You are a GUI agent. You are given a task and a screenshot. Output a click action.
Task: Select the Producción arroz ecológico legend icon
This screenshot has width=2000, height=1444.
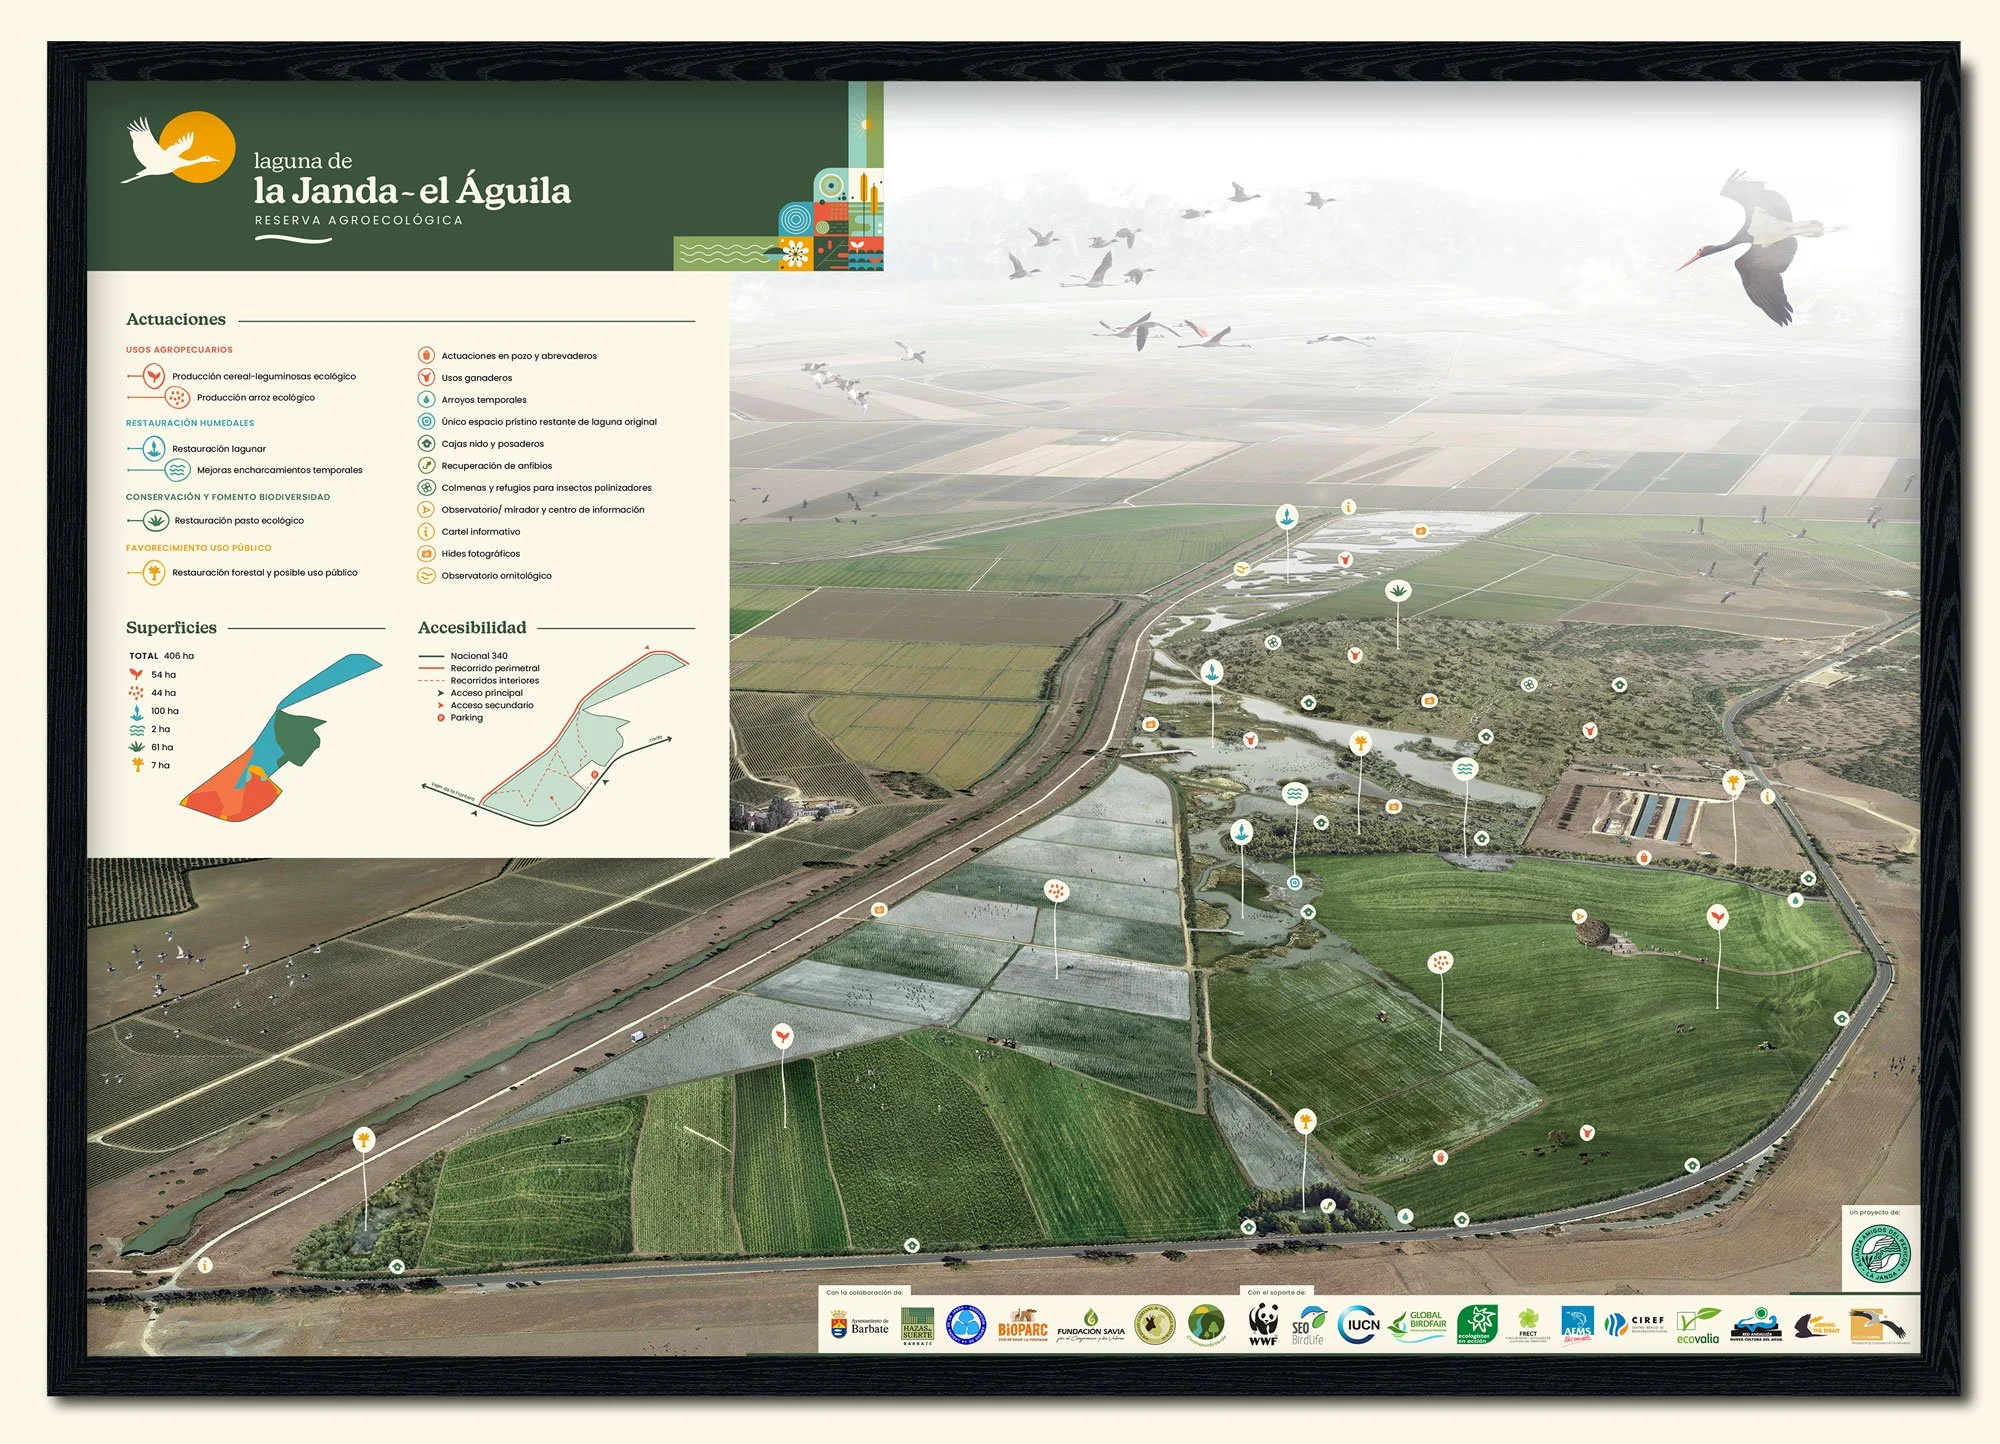177,398
